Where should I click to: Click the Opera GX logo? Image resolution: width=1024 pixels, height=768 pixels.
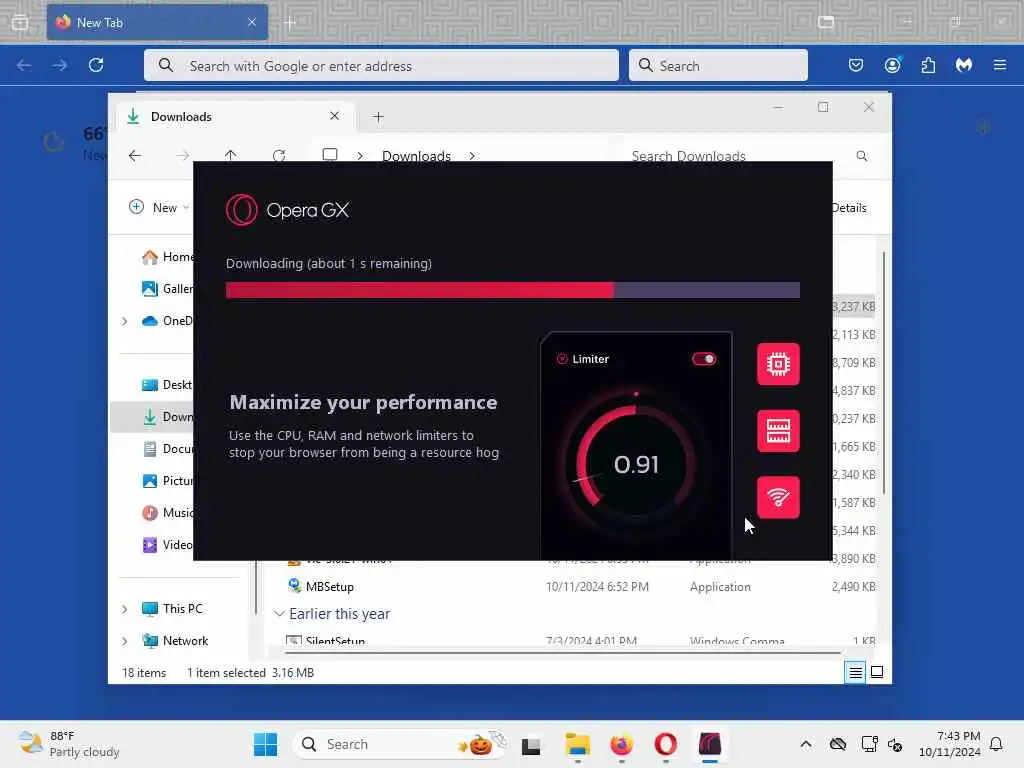pos(288,210)
